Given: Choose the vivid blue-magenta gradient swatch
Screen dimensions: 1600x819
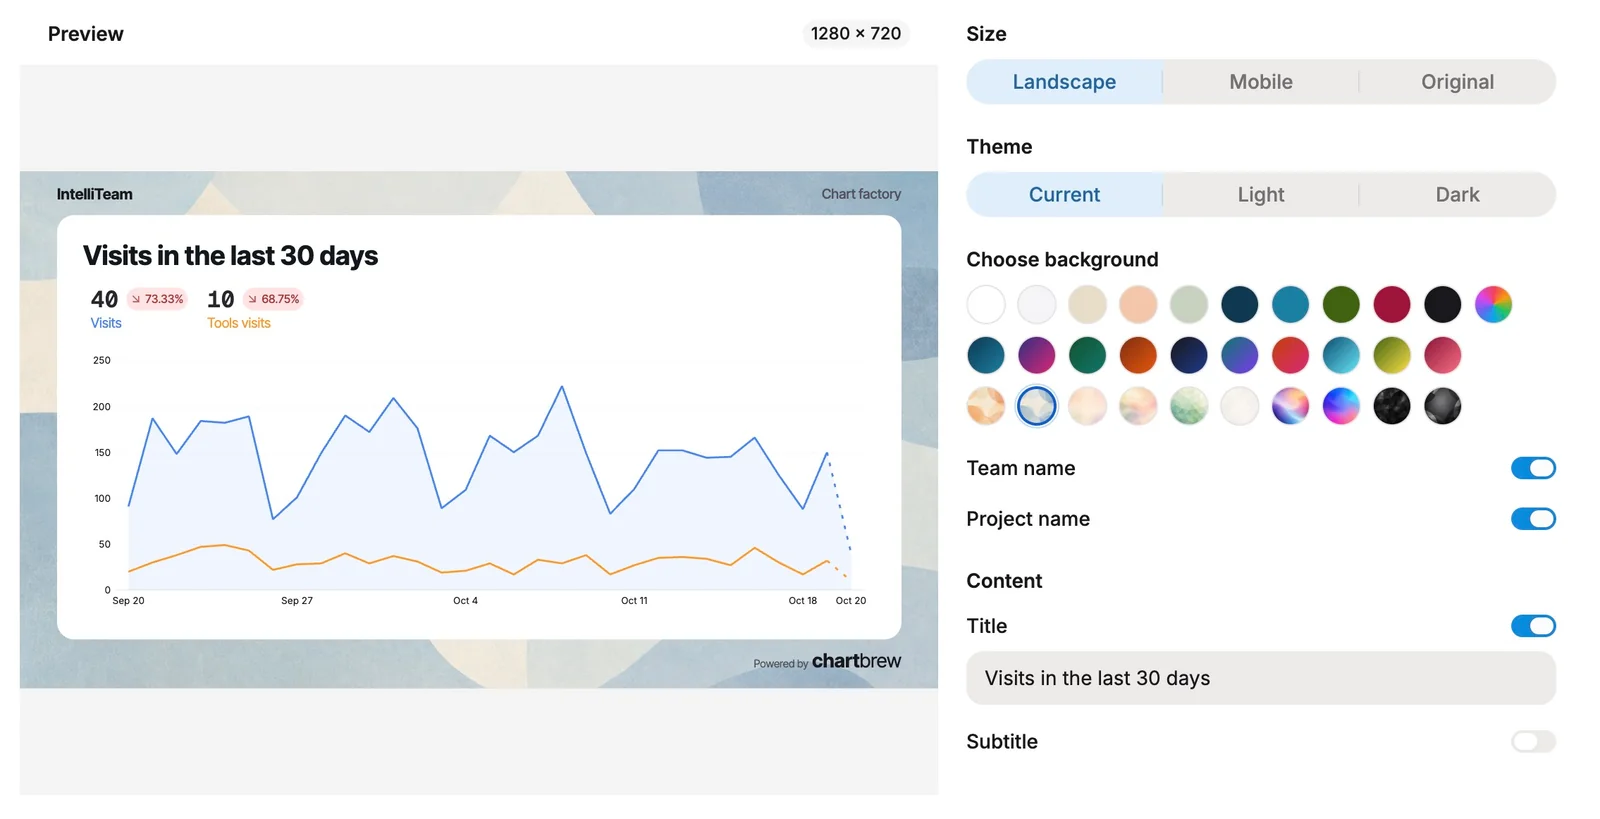Looking at the screenshot, I should point(1341,406).
